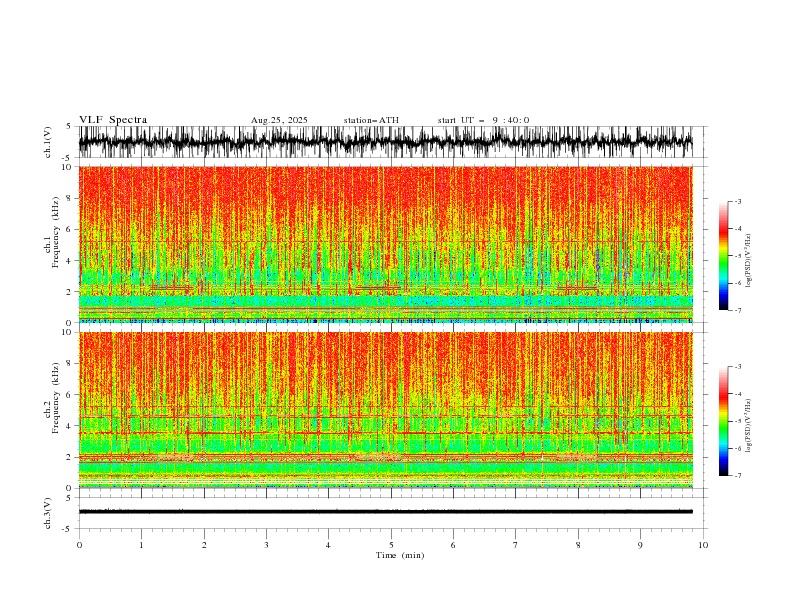Click the ch.1 frequency axis "8" tick label
This screenshot has height=612, width=792.
coord(69,198)
